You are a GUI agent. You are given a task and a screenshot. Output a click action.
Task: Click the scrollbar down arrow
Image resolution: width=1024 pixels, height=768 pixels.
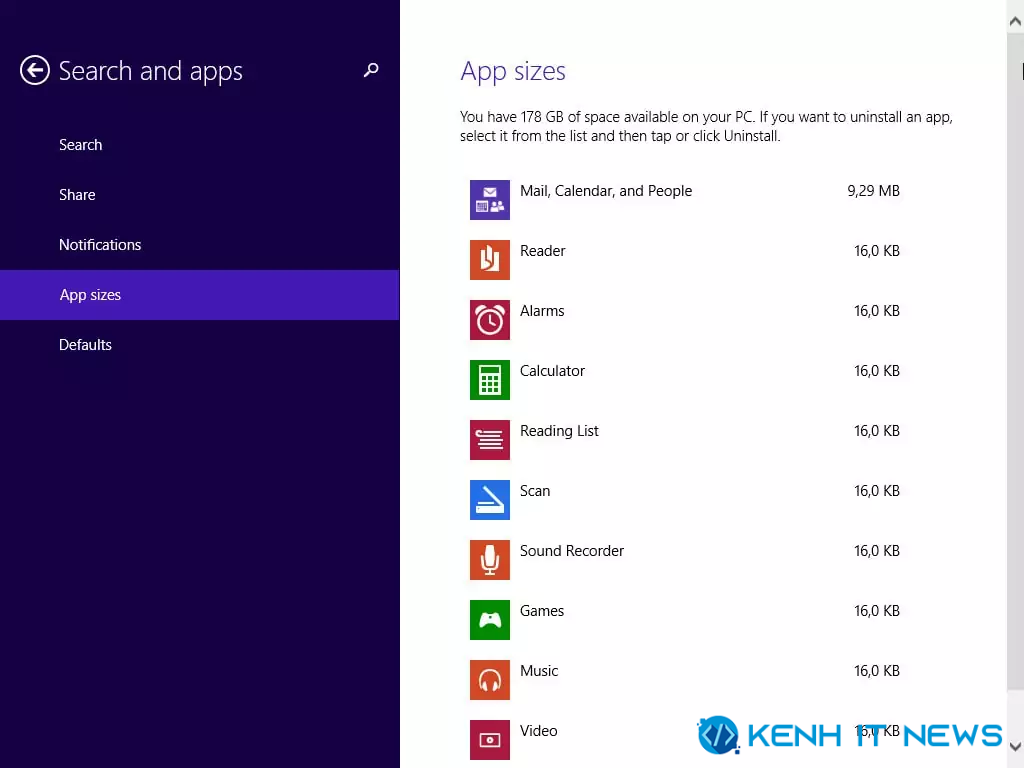point(1016,746)
